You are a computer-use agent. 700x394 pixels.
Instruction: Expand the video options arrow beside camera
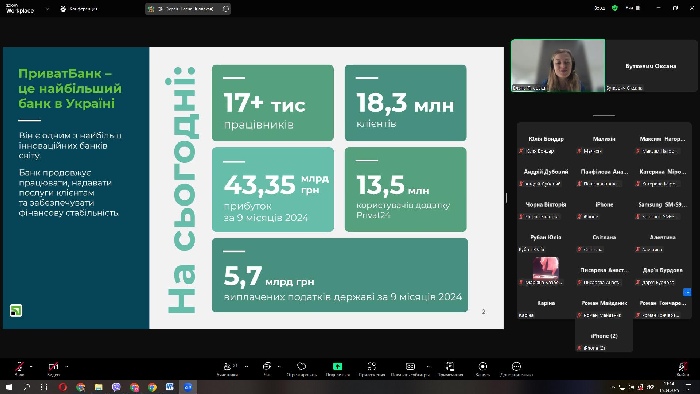(x=67, y=366)
